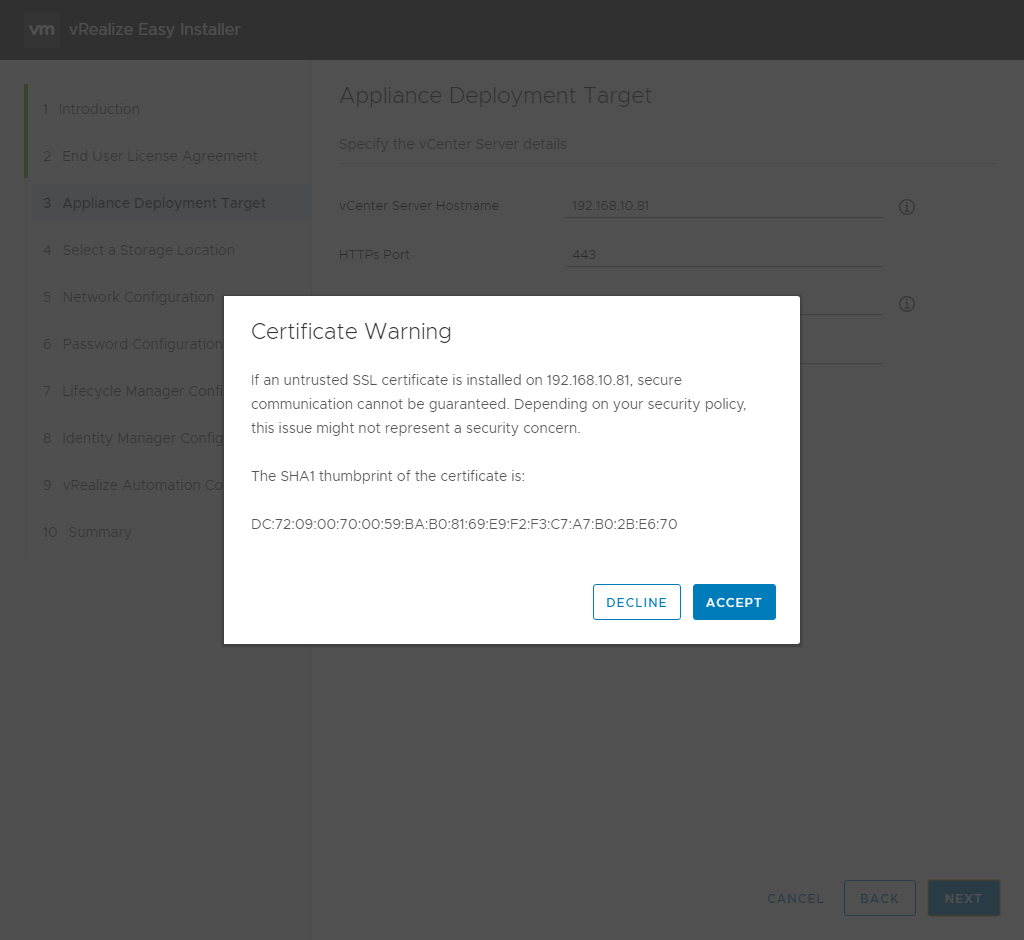This screenshot has height=940, width=1024.
Task: Open step 9 vRealize Automation Configuration
Action: pos(133,485)
